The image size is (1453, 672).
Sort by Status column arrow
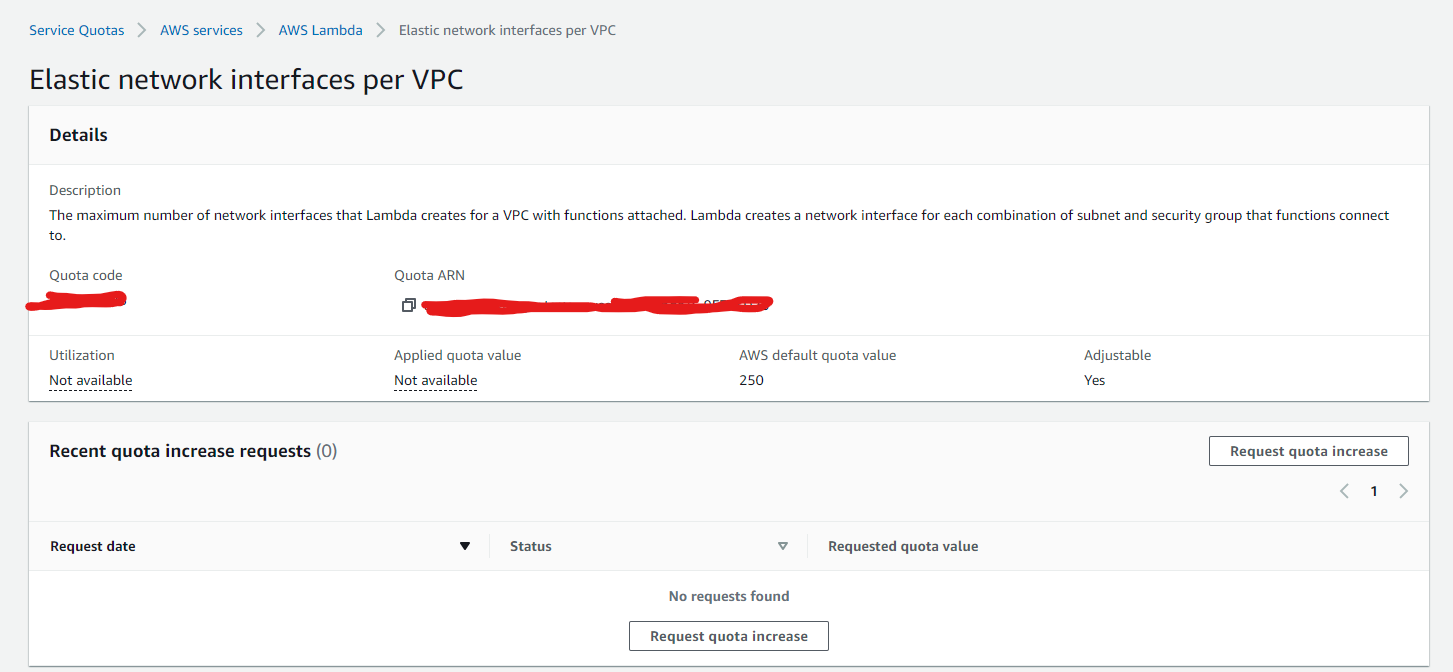(783, 546)
